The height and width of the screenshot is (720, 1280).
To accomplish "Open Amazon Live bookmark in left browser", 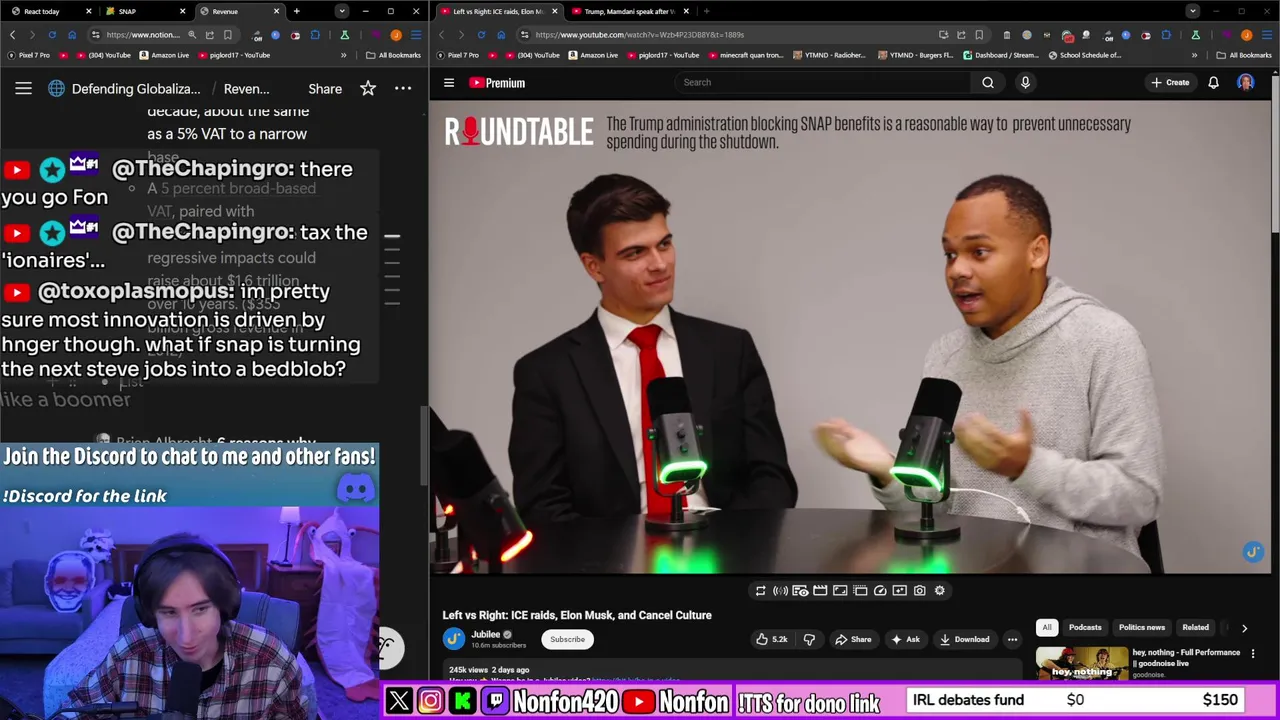I will click(164, 55).
